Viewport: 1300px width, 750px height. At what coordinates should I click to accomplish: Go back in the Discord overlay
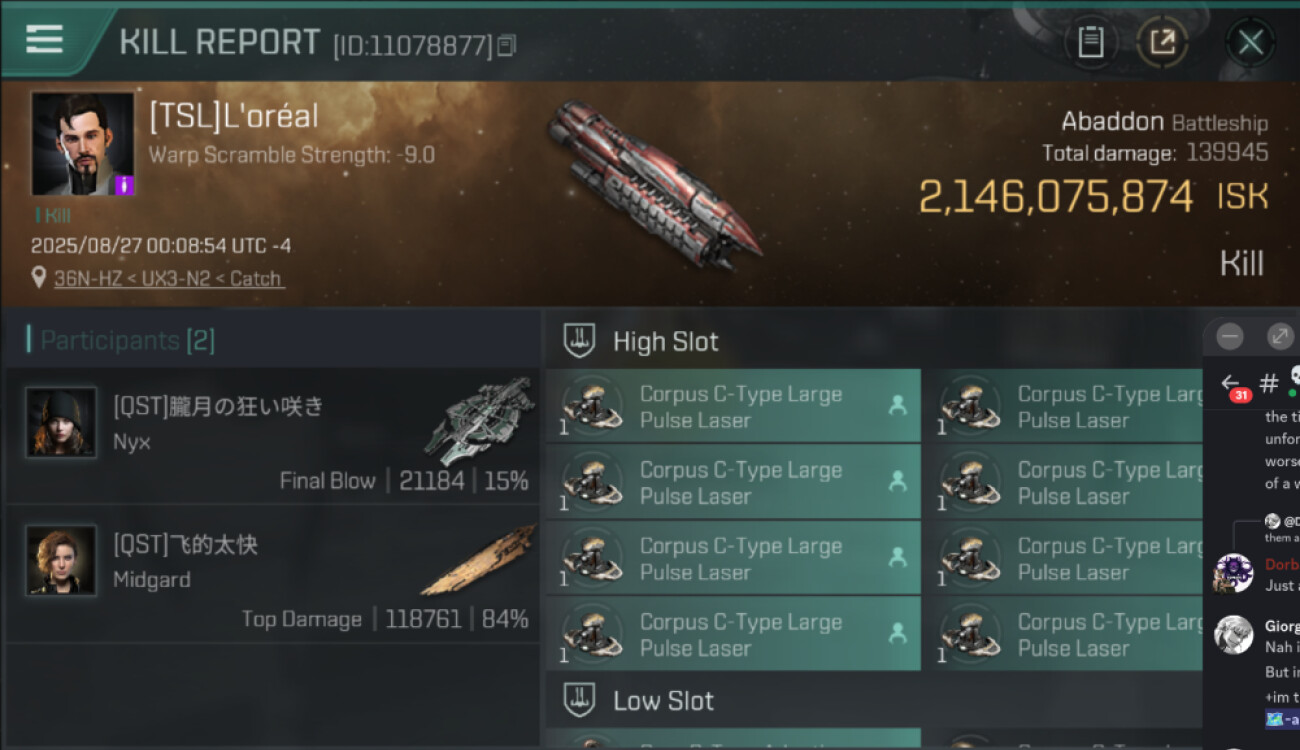point(1231,383)
